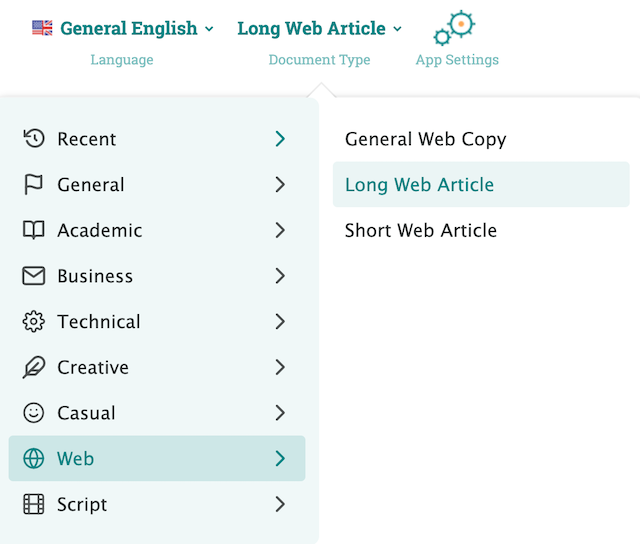Image resolution: width=640 pixels, height=544 pixels.
Task: Select the highlighted Long Web Article item
Action: click(x=419, y=185)
